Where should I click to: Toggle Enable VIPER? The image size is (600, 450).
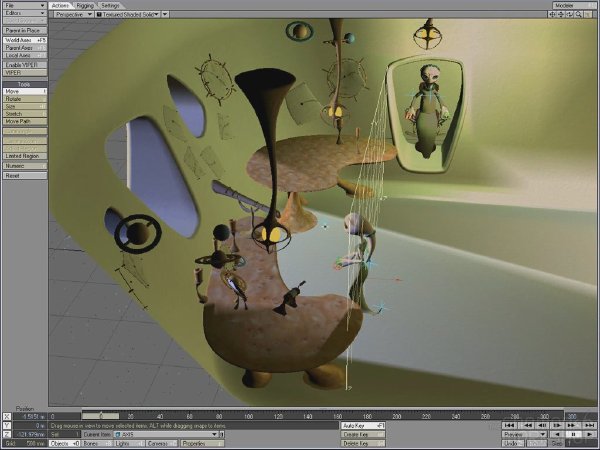25,65
